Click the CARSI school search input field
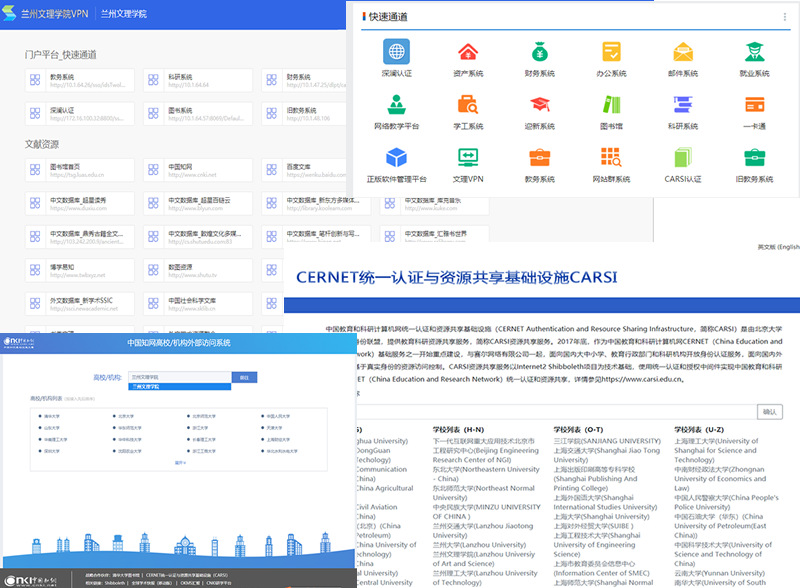This screenshot has width=800, height=588. pos(556,412)
